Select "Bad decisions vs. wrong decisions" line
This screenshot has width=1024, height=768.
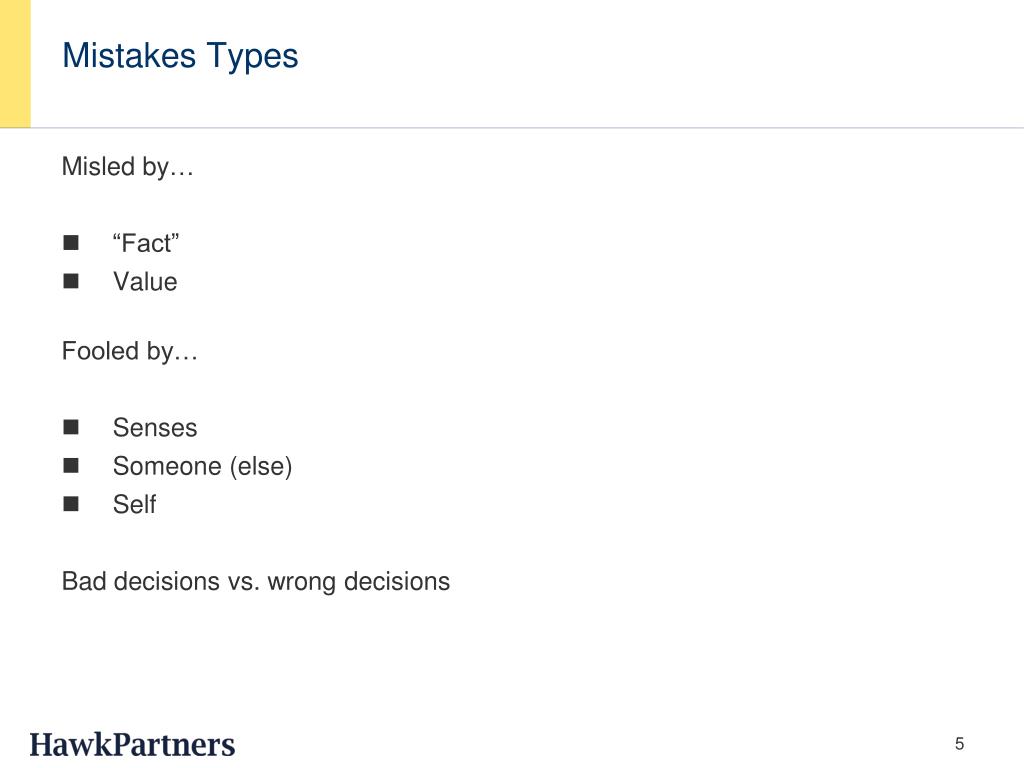point(256,582)
